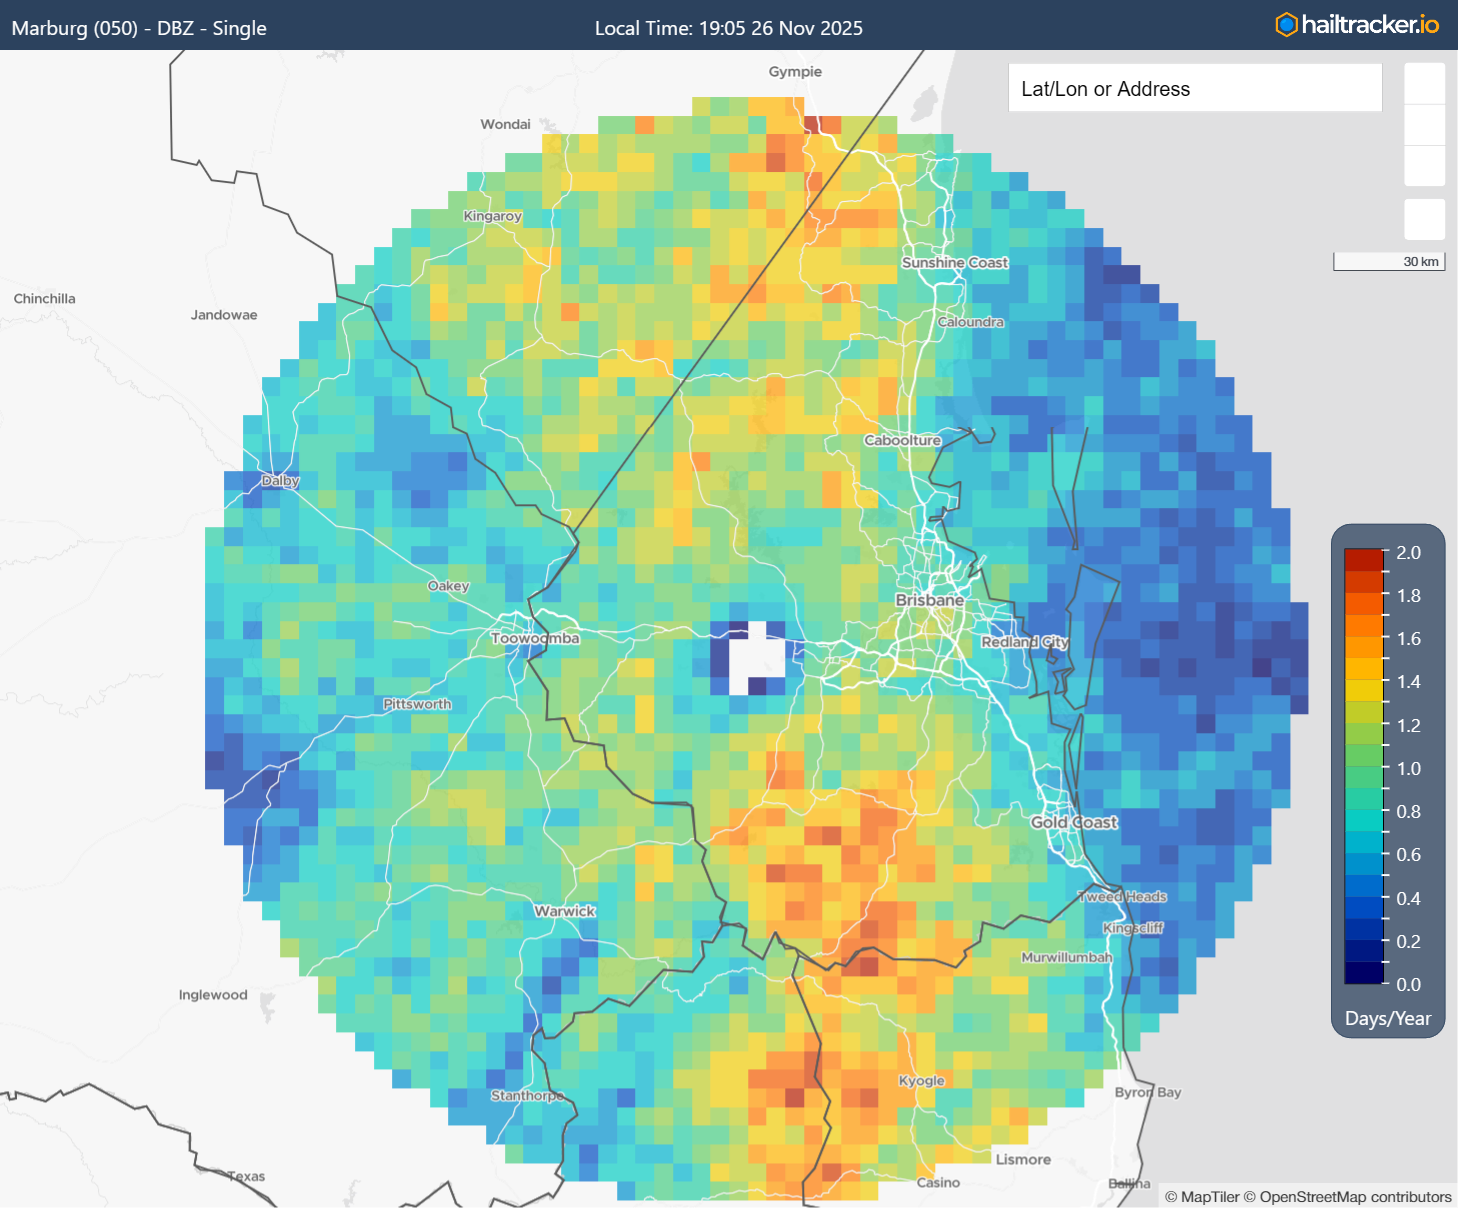Click the dark red 2.0 legend swatch

(1363, 559)
